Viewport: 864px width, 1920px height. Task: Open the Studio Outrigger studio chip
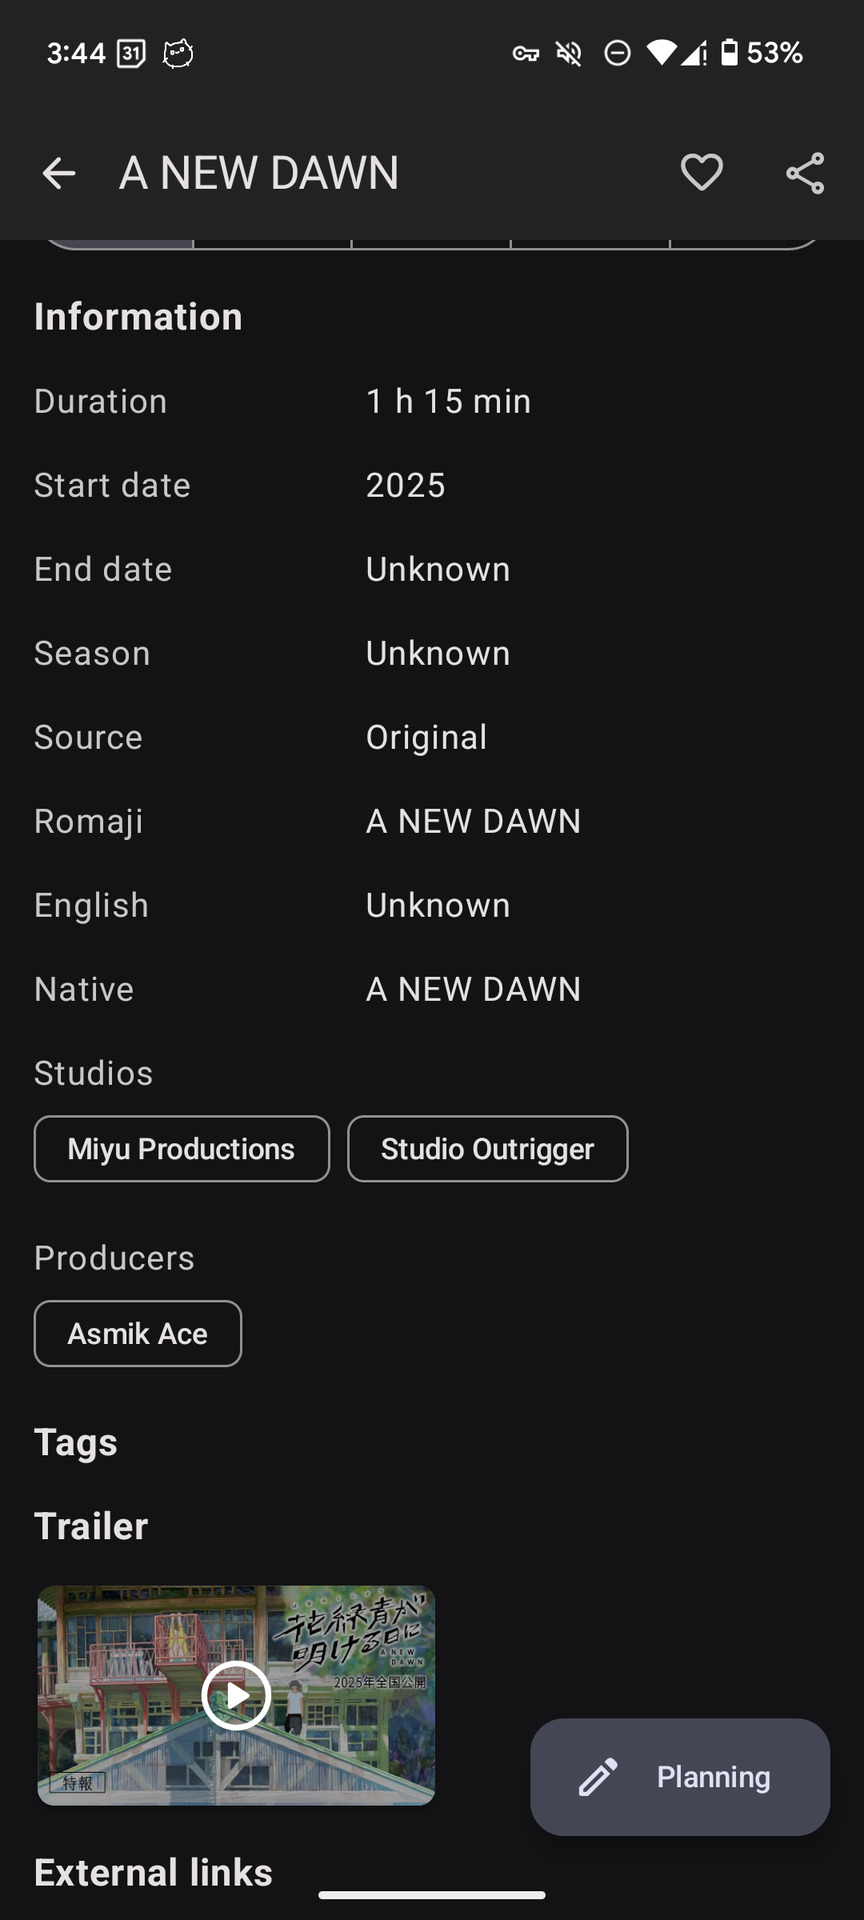487,1149
